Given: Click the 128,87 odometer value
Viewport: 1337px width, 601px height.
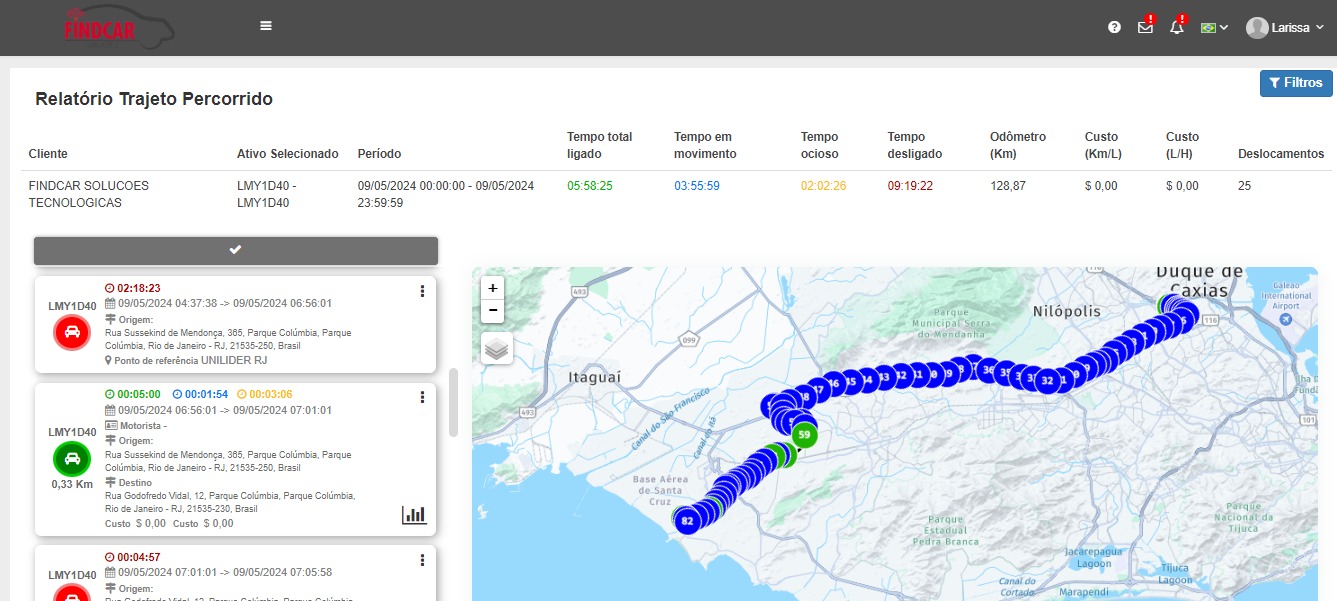Looking at the screenshot, I should click(x=1007, y=186).
